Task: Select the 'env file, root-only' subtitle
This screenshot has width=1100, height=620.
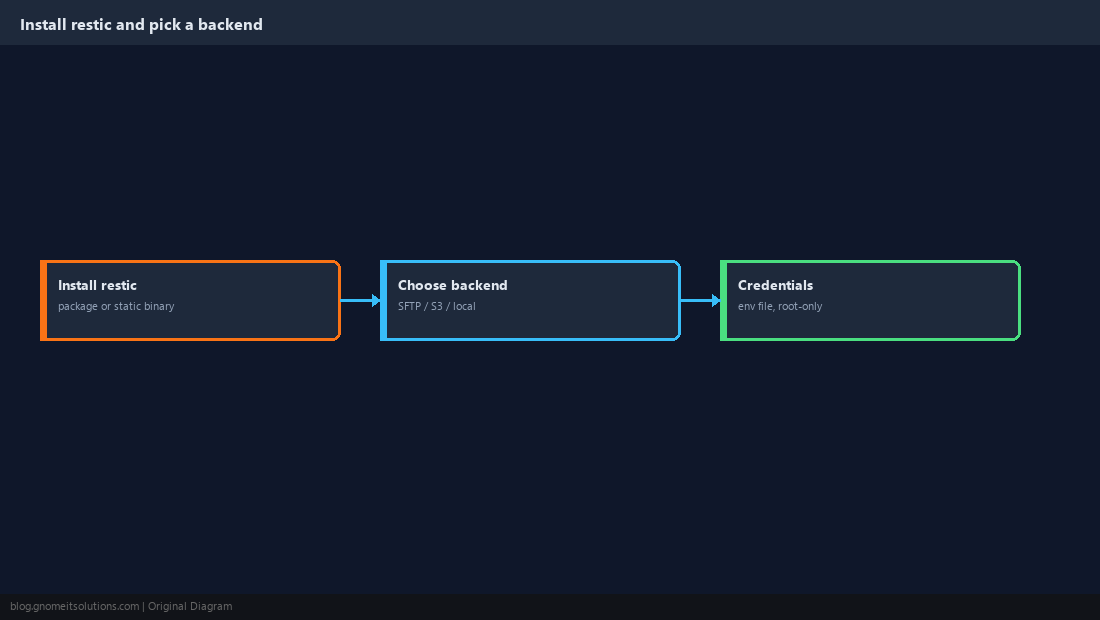Action: point(780,306)
